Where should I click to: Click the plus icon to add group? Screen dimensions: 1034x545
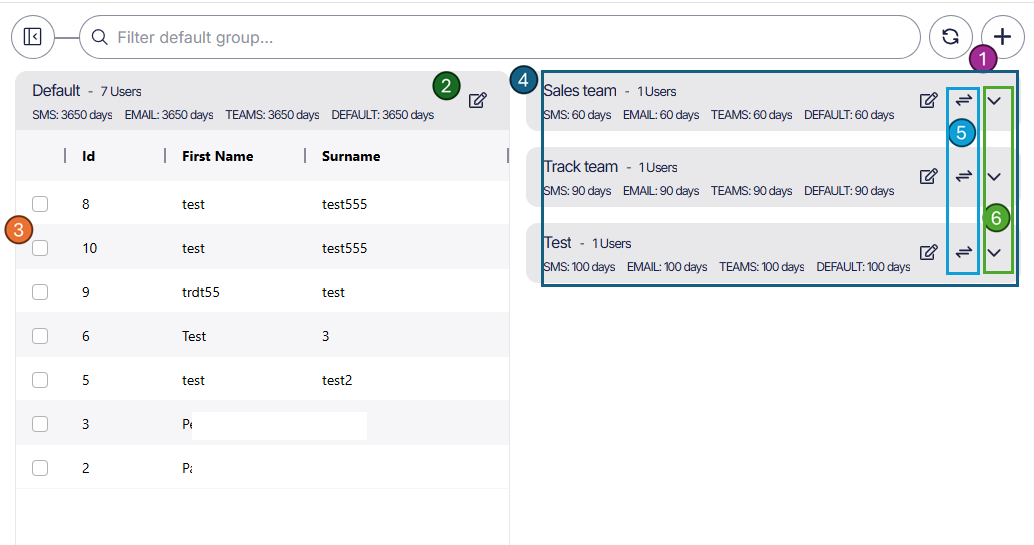pos(1002,37)
